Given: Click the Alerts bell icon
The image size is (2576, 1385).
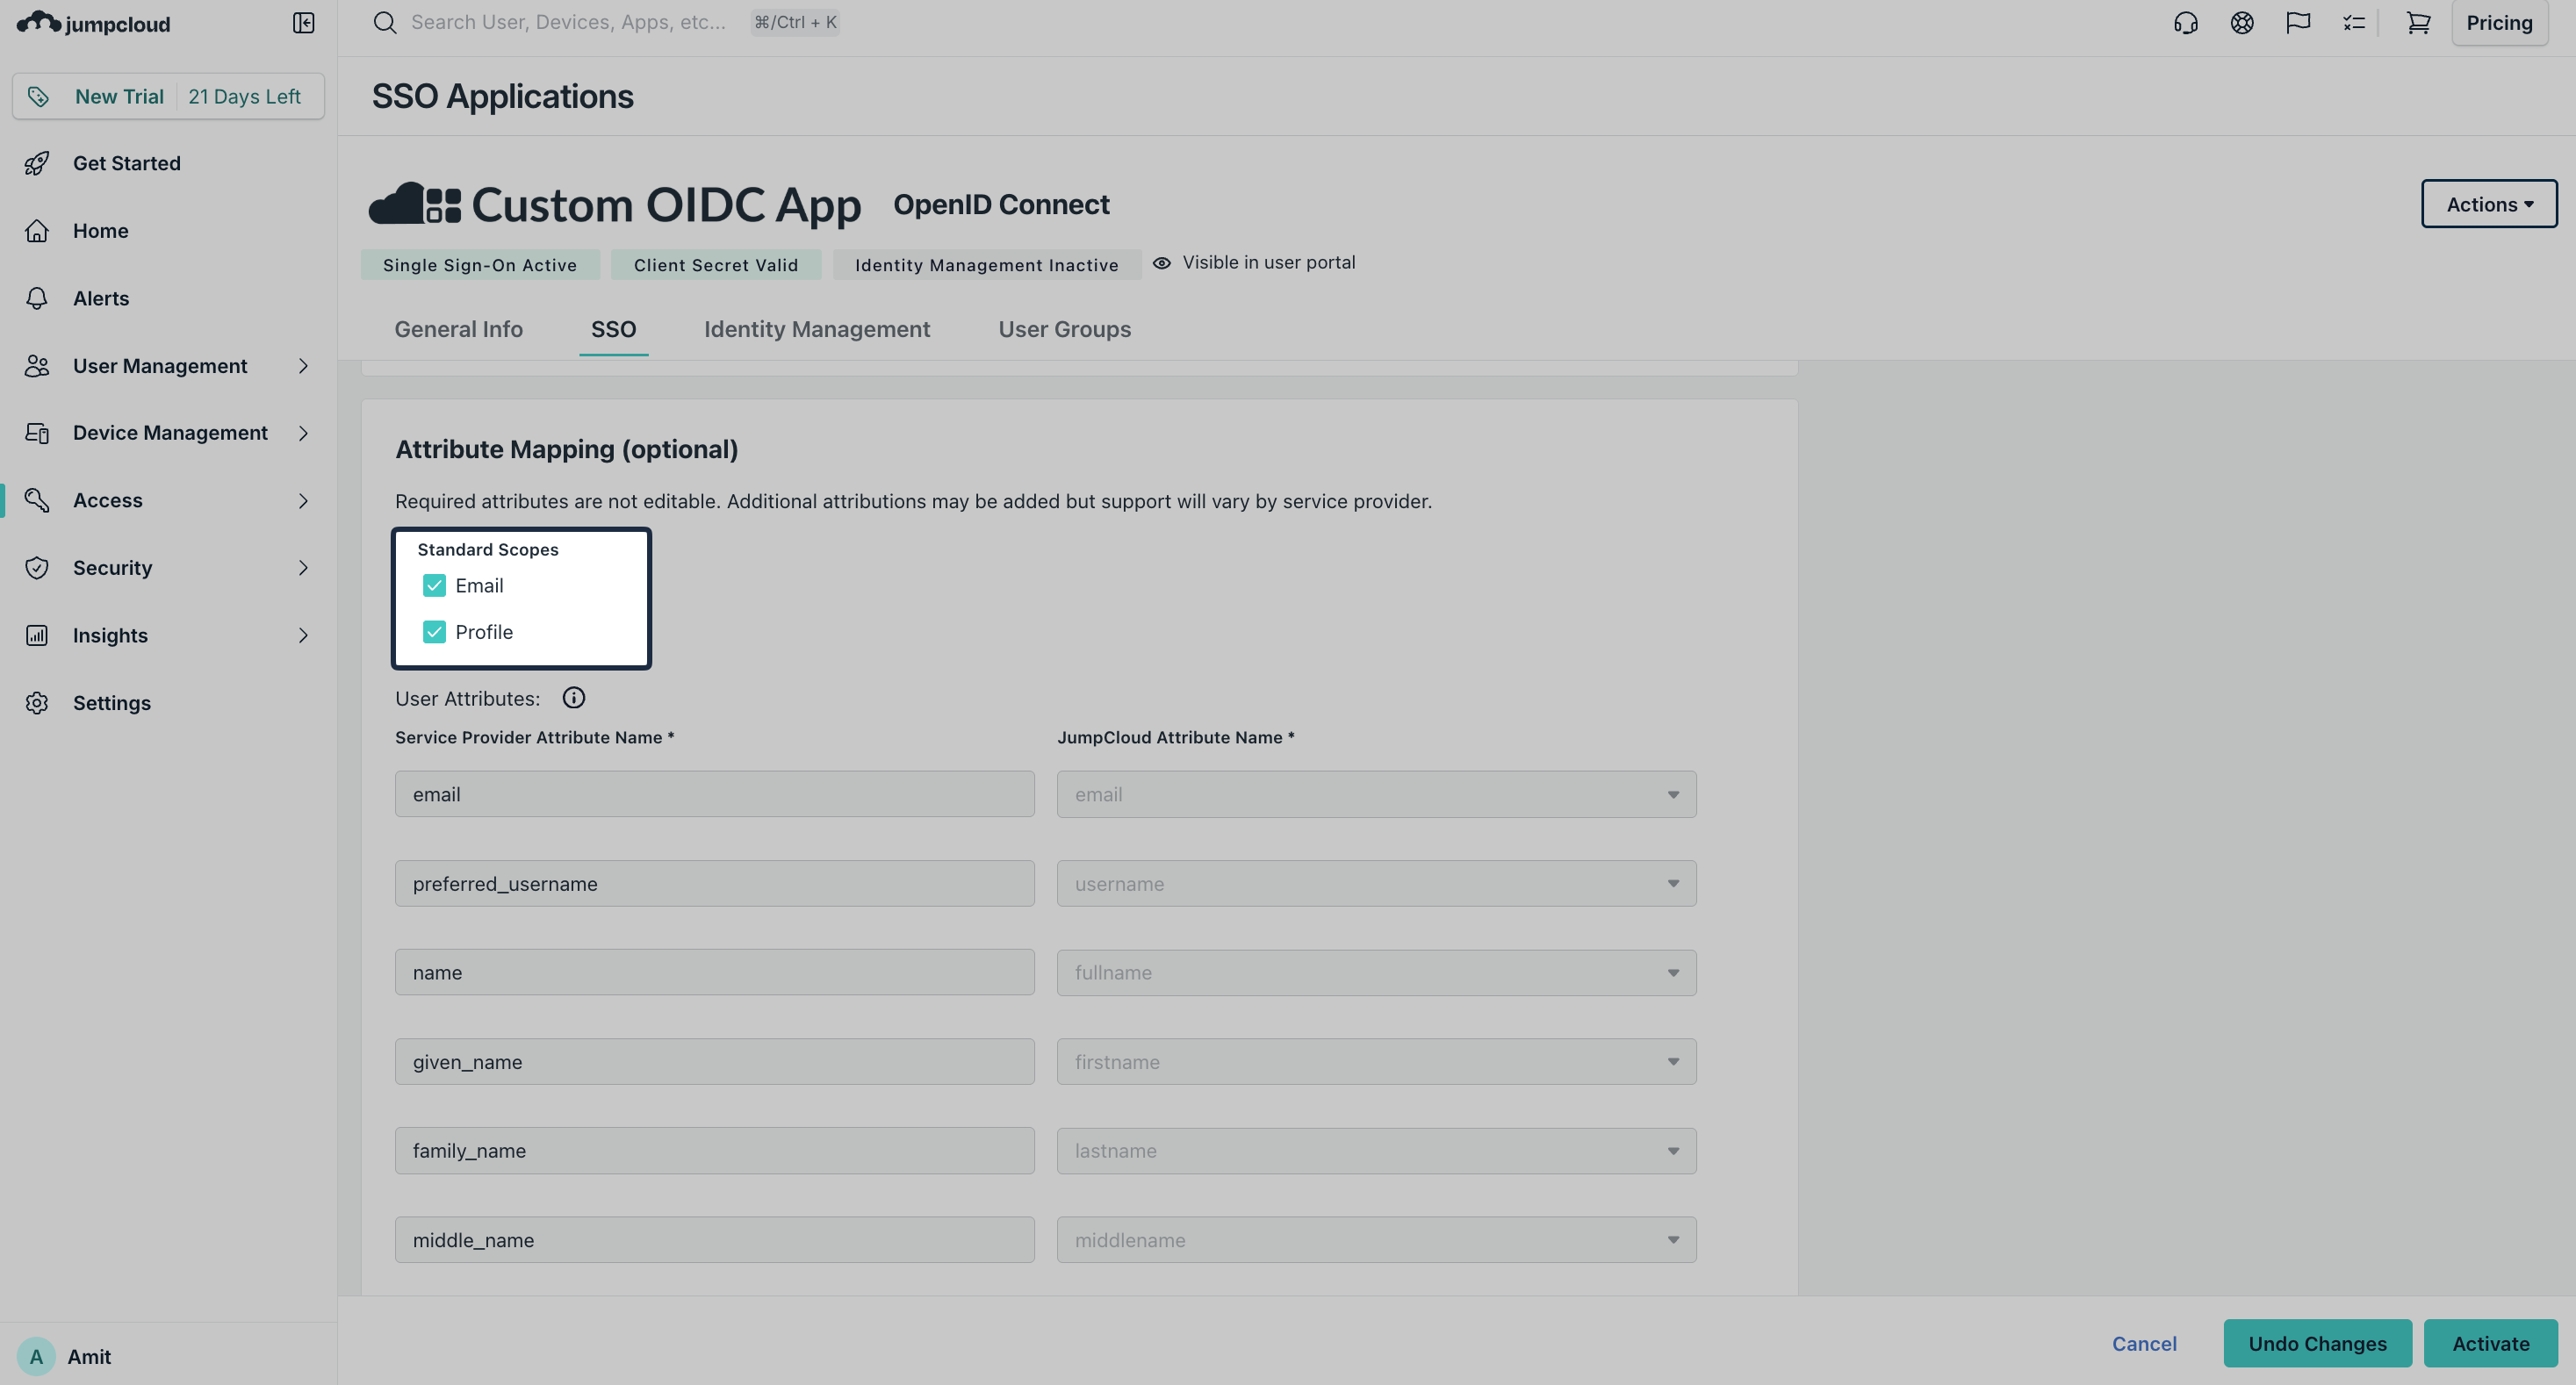Looking at the screenshot, I should (x=37, y=298).
